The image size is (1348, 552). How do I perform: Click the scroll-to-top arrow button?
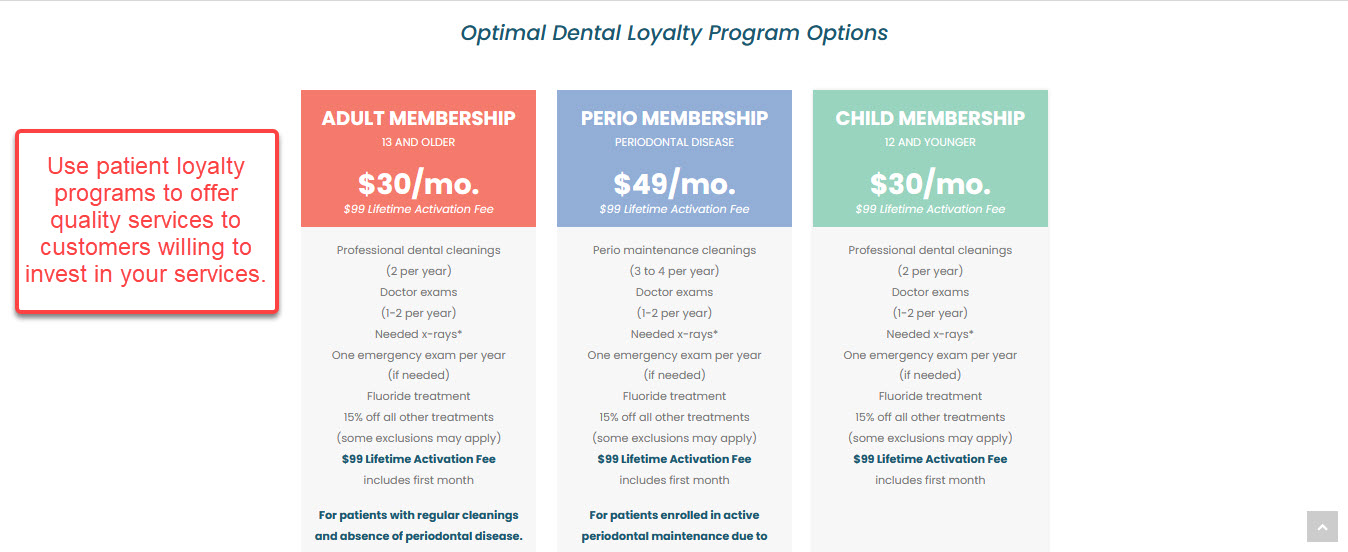coord(1321,527)
